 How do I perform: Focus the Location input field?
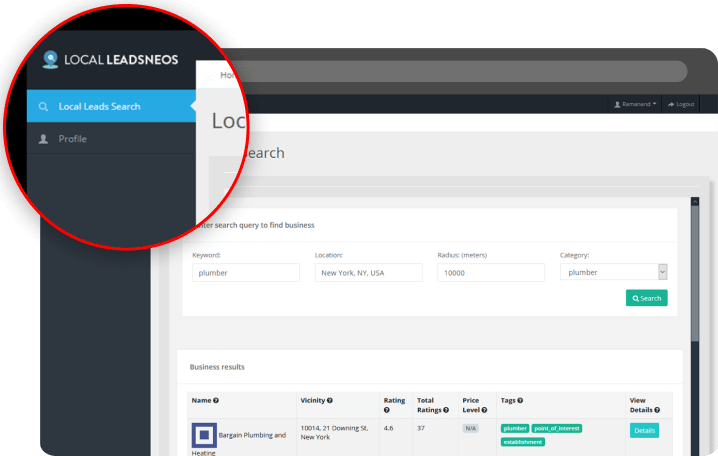click(369, 272)
